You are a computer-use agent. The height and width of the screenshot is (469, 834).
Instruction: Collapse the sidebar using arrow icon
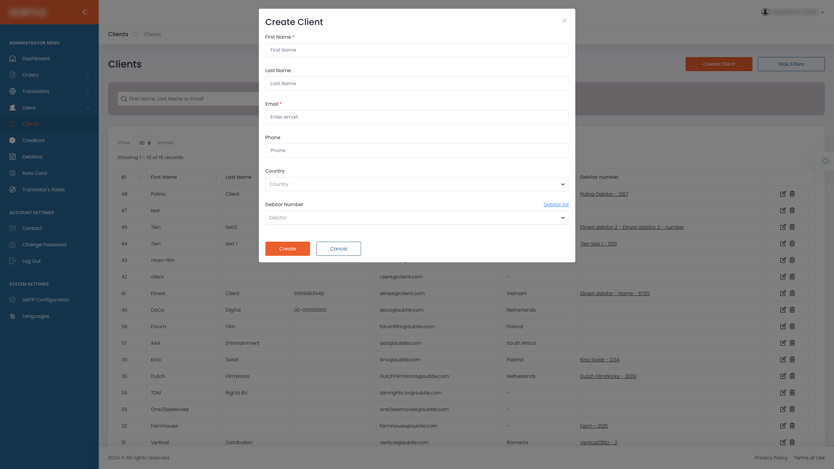84,12
